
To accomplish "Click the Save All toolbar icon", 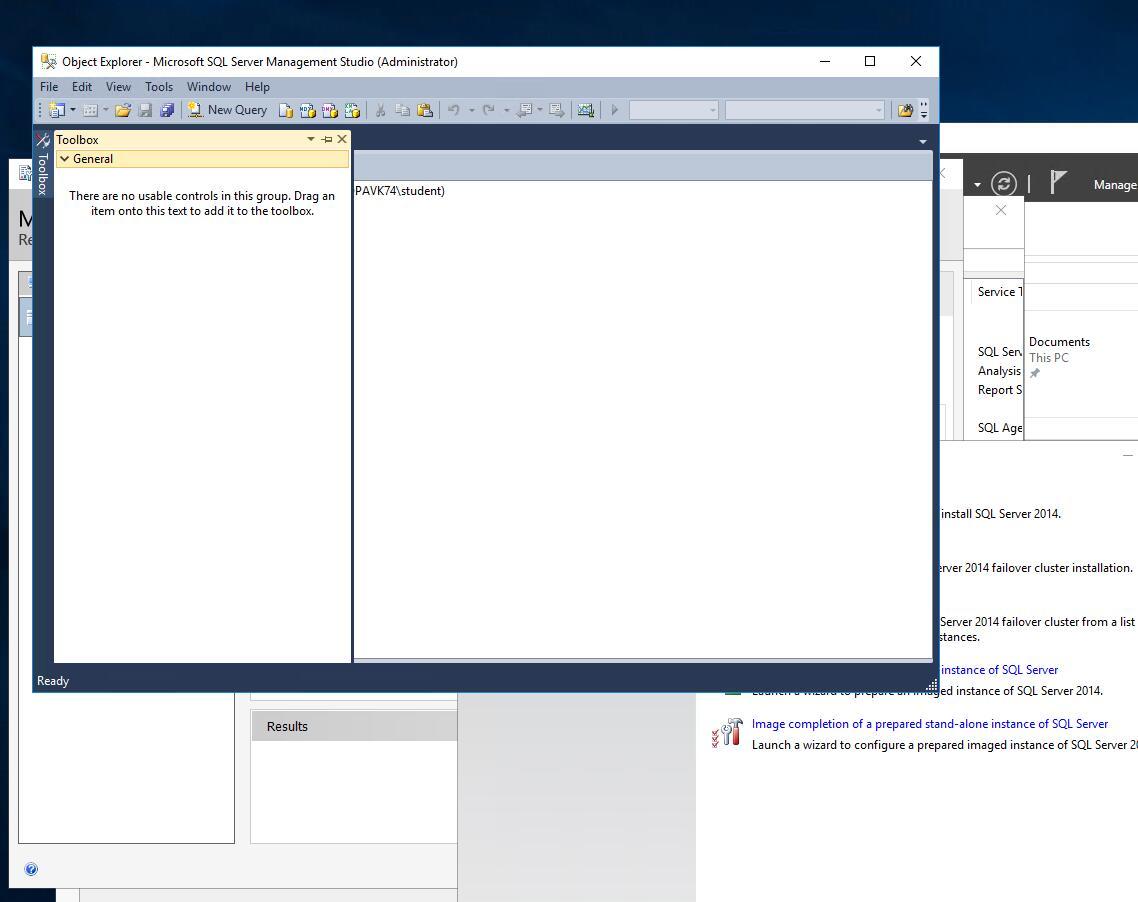I will (167, 110).
